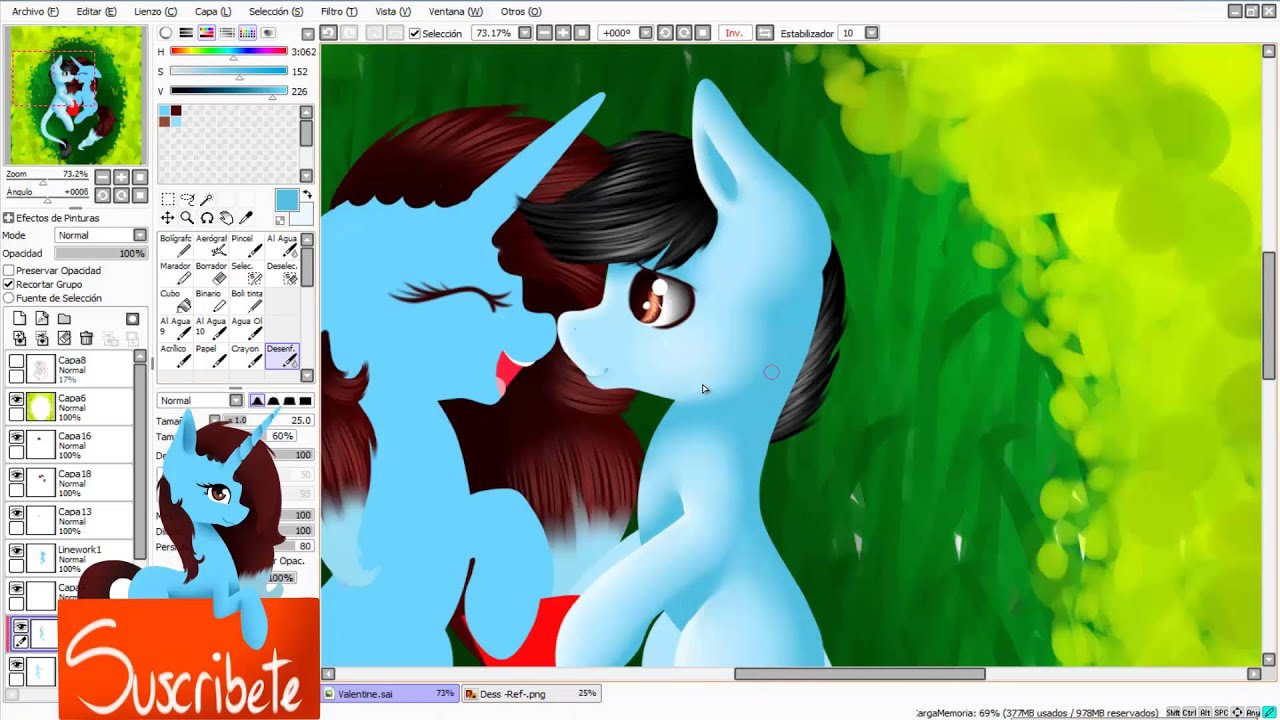Click the Hue slider bar
This screenshot has height=720, width=1280.
pos(228,51)
